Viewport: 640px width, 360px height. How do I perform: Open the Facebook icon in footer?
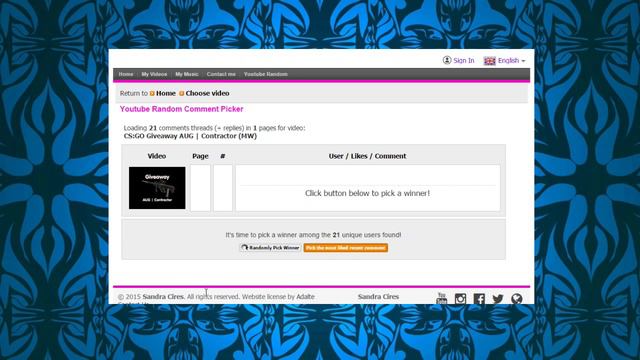[479, 299]
